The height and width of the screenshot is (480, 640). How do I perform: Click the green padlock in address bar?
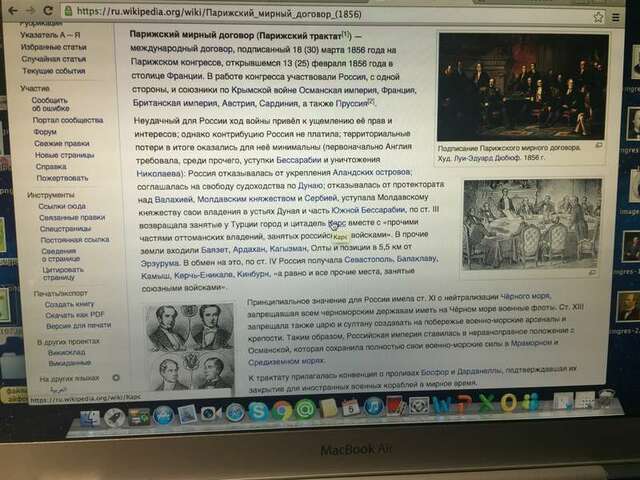(x=68, y=11)
